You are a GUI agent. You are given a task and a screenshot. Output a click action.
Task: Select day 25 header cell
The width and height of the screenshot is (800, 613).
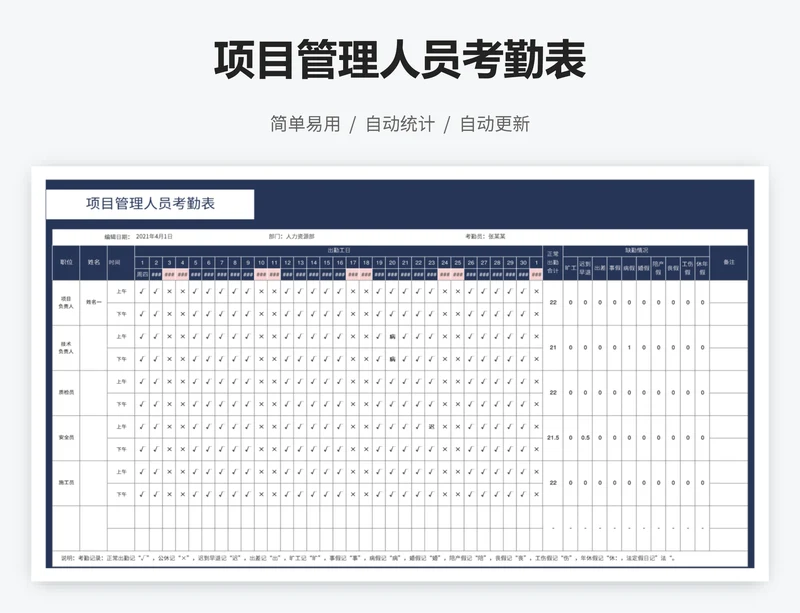pos(458,262)
